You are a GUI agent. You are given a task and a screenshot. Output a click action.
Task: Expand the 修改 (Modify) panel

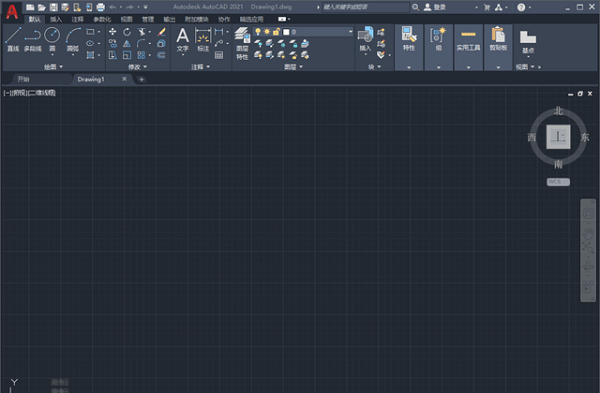click(137, 67)
